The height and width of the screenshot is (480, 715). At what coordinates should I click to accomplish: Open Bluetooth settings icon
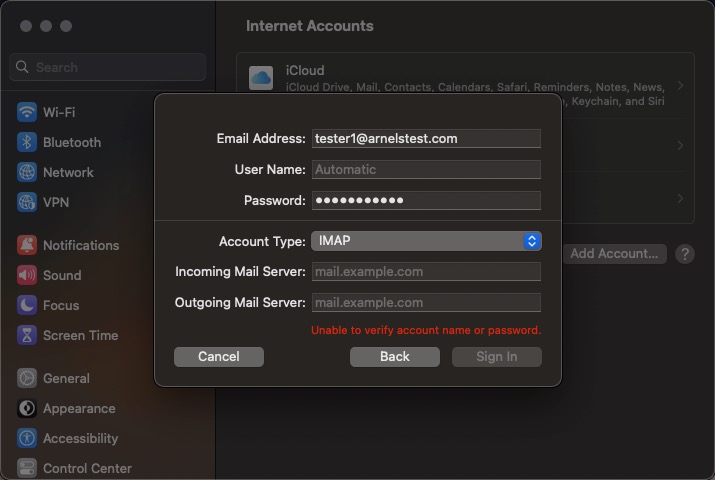[x=27, y=142]
